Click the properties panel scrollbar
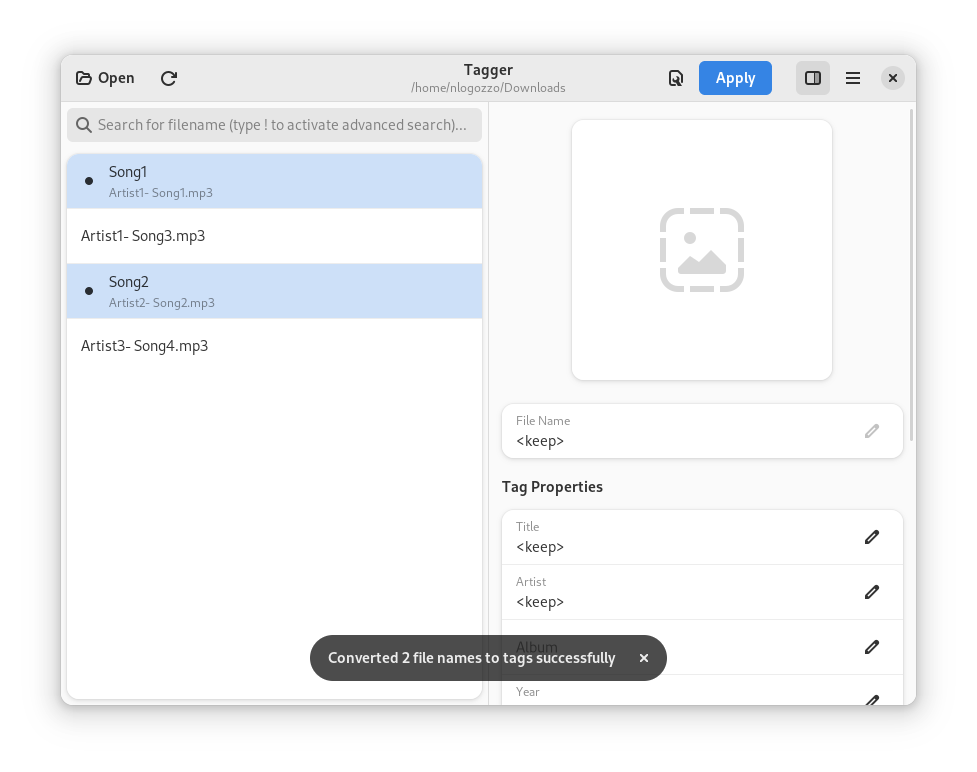This screenshot has width=977, height=772. tap(912, 275)
